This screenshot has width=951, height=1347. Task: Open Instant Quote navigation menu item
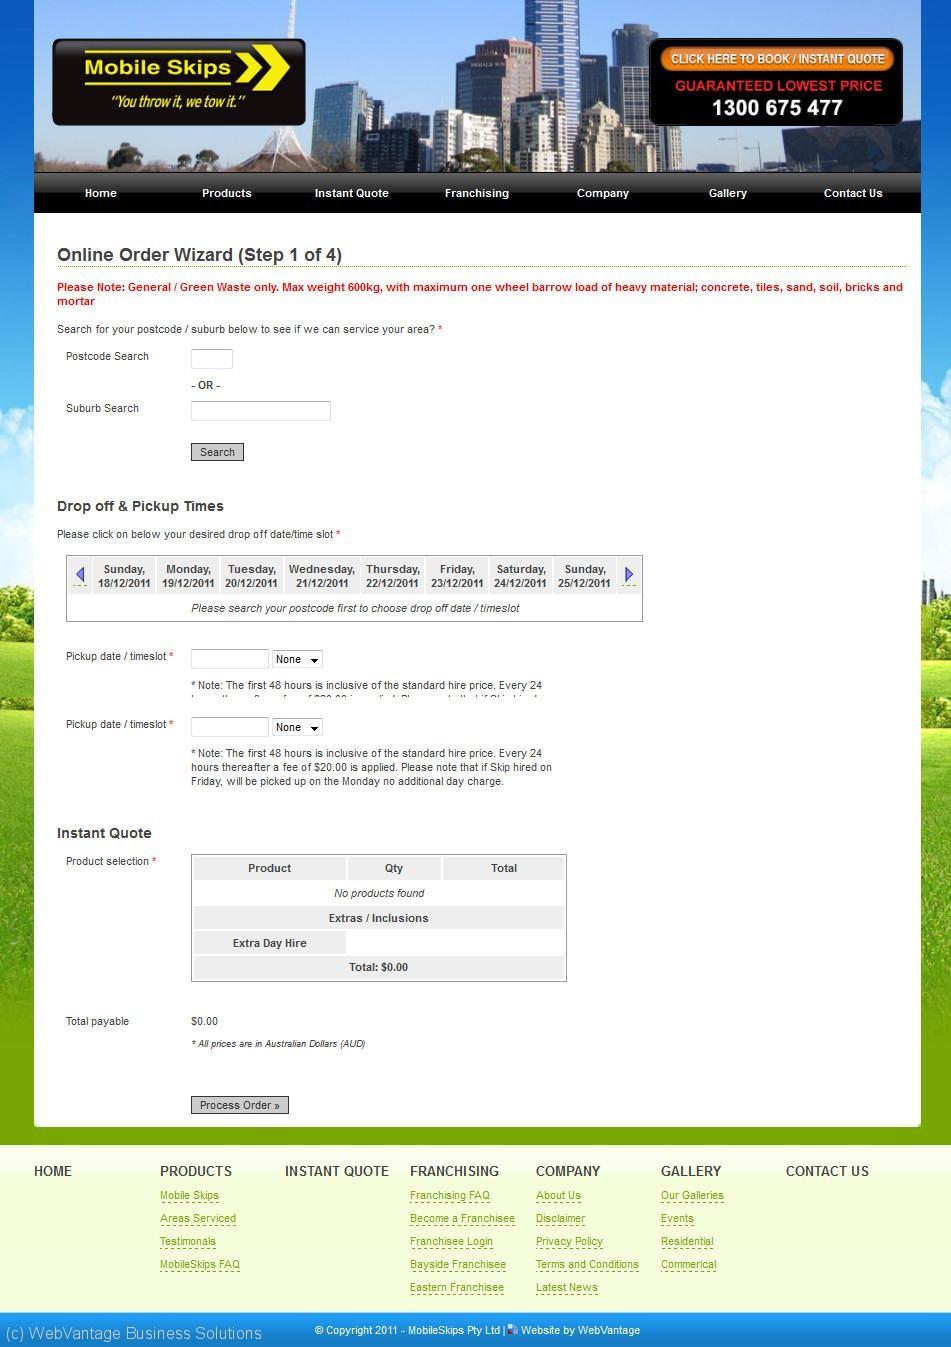click(x=351, y=194)
